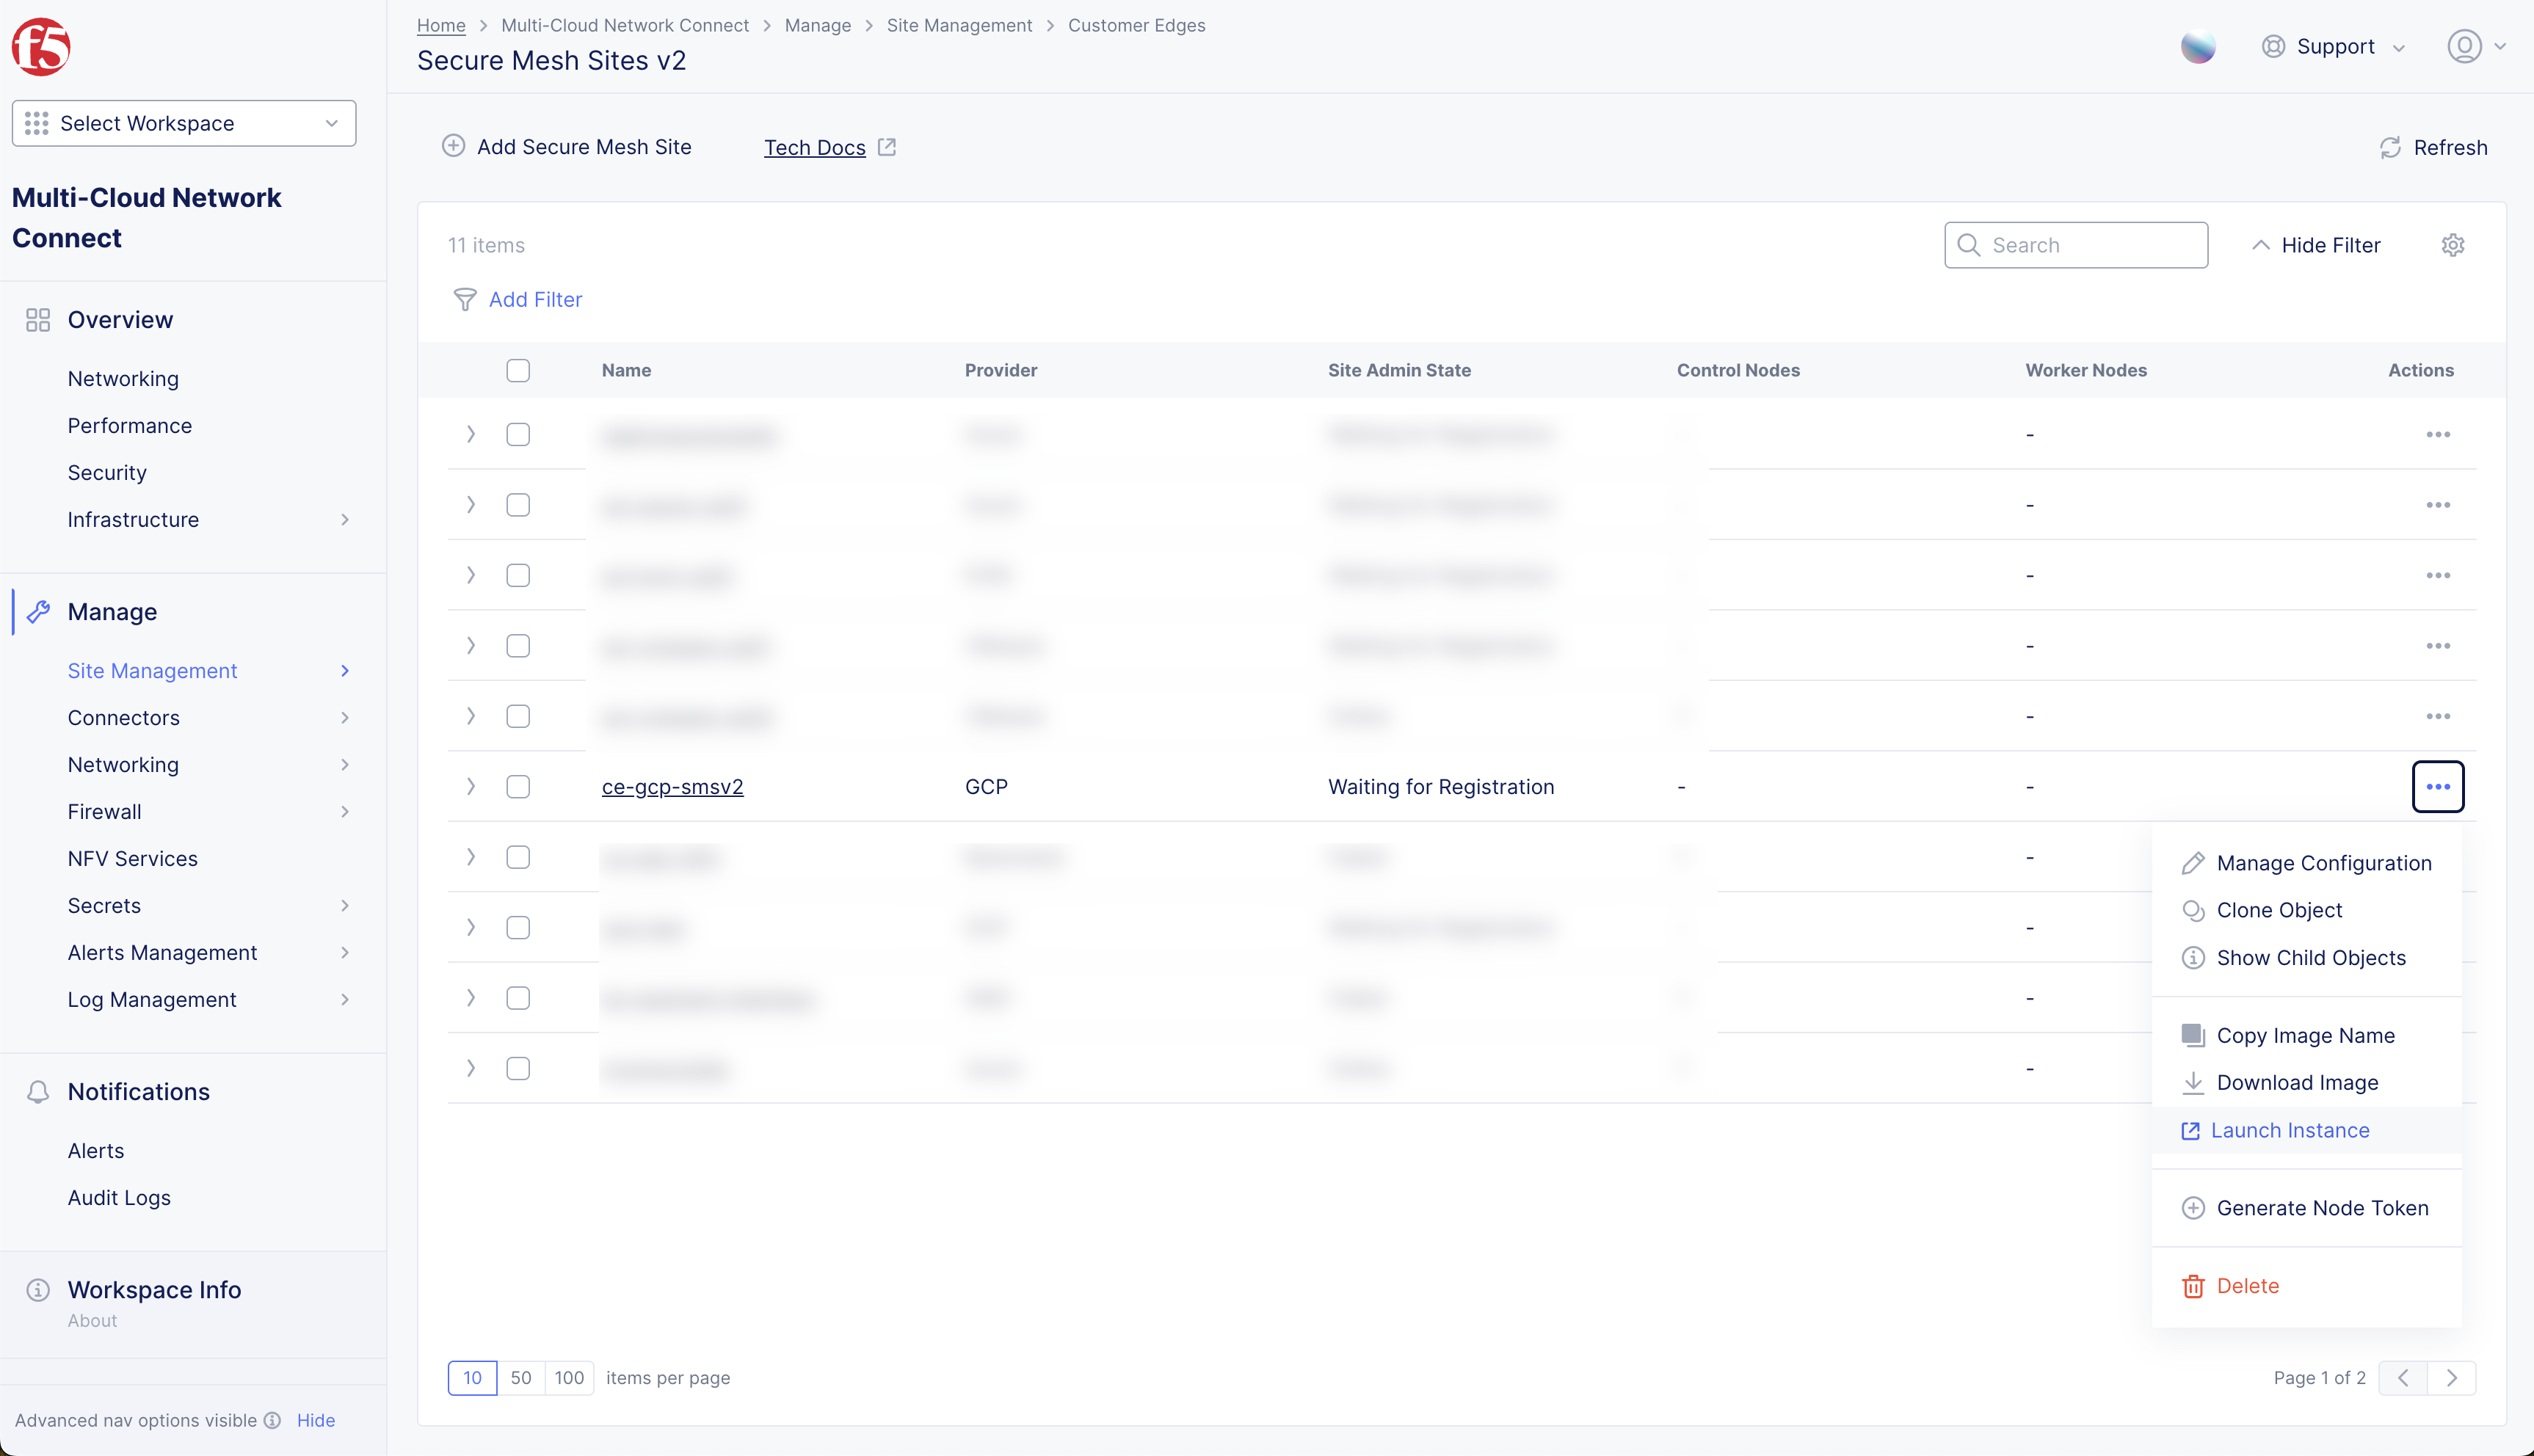This screenshot has width=2534, height=1456.
Task: Click the Home breadcrumb link
Action: pyautogui.click(x=441, y=25)
